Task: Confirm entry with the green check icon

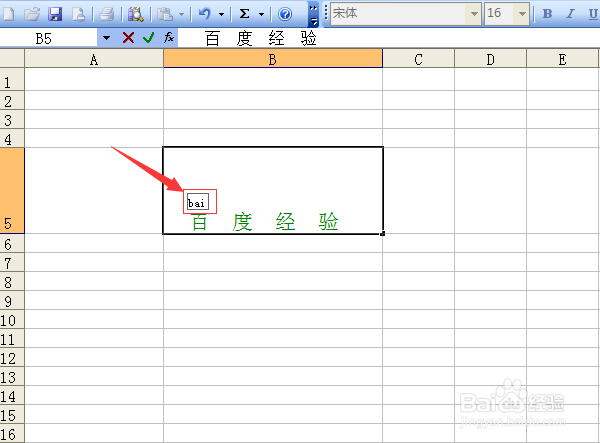Action: [x=148, y=37]
